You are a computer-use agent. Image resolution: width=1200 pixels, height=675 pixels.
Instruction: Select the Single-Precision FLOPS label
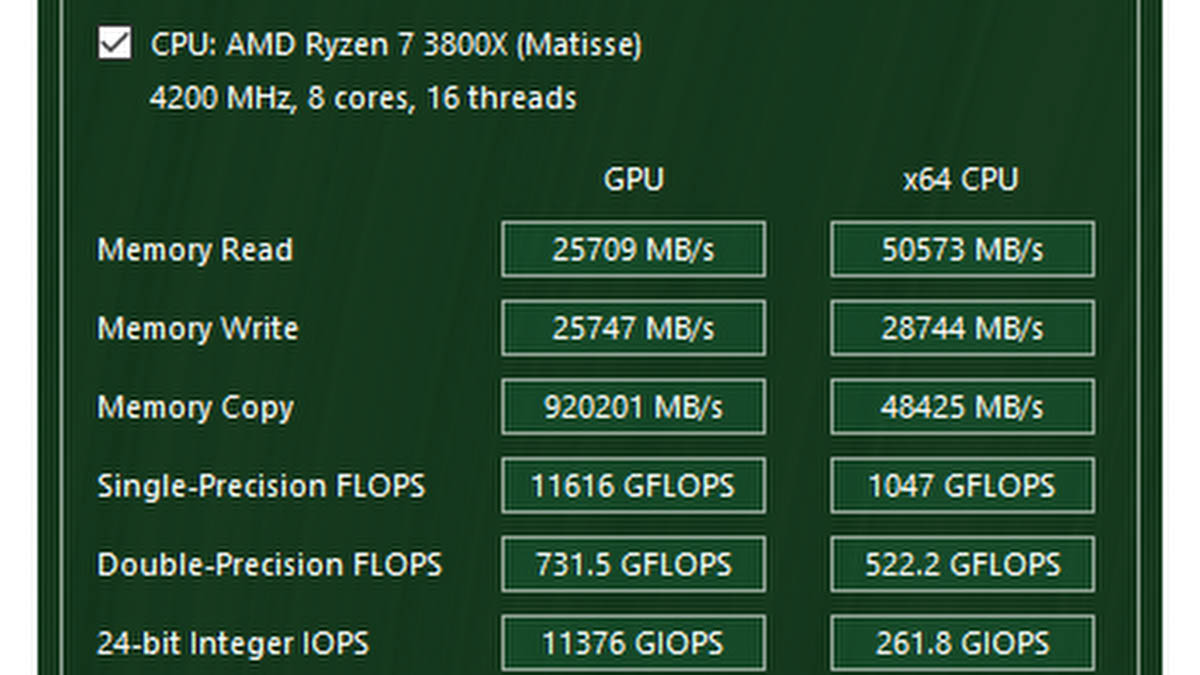(261, 486)
